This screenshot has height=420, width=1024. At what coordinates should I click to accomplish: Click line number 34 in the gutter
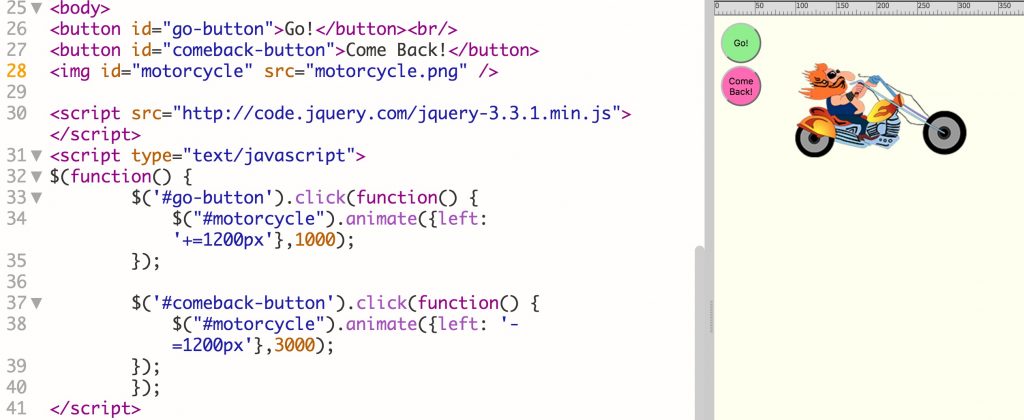(17, 219)
